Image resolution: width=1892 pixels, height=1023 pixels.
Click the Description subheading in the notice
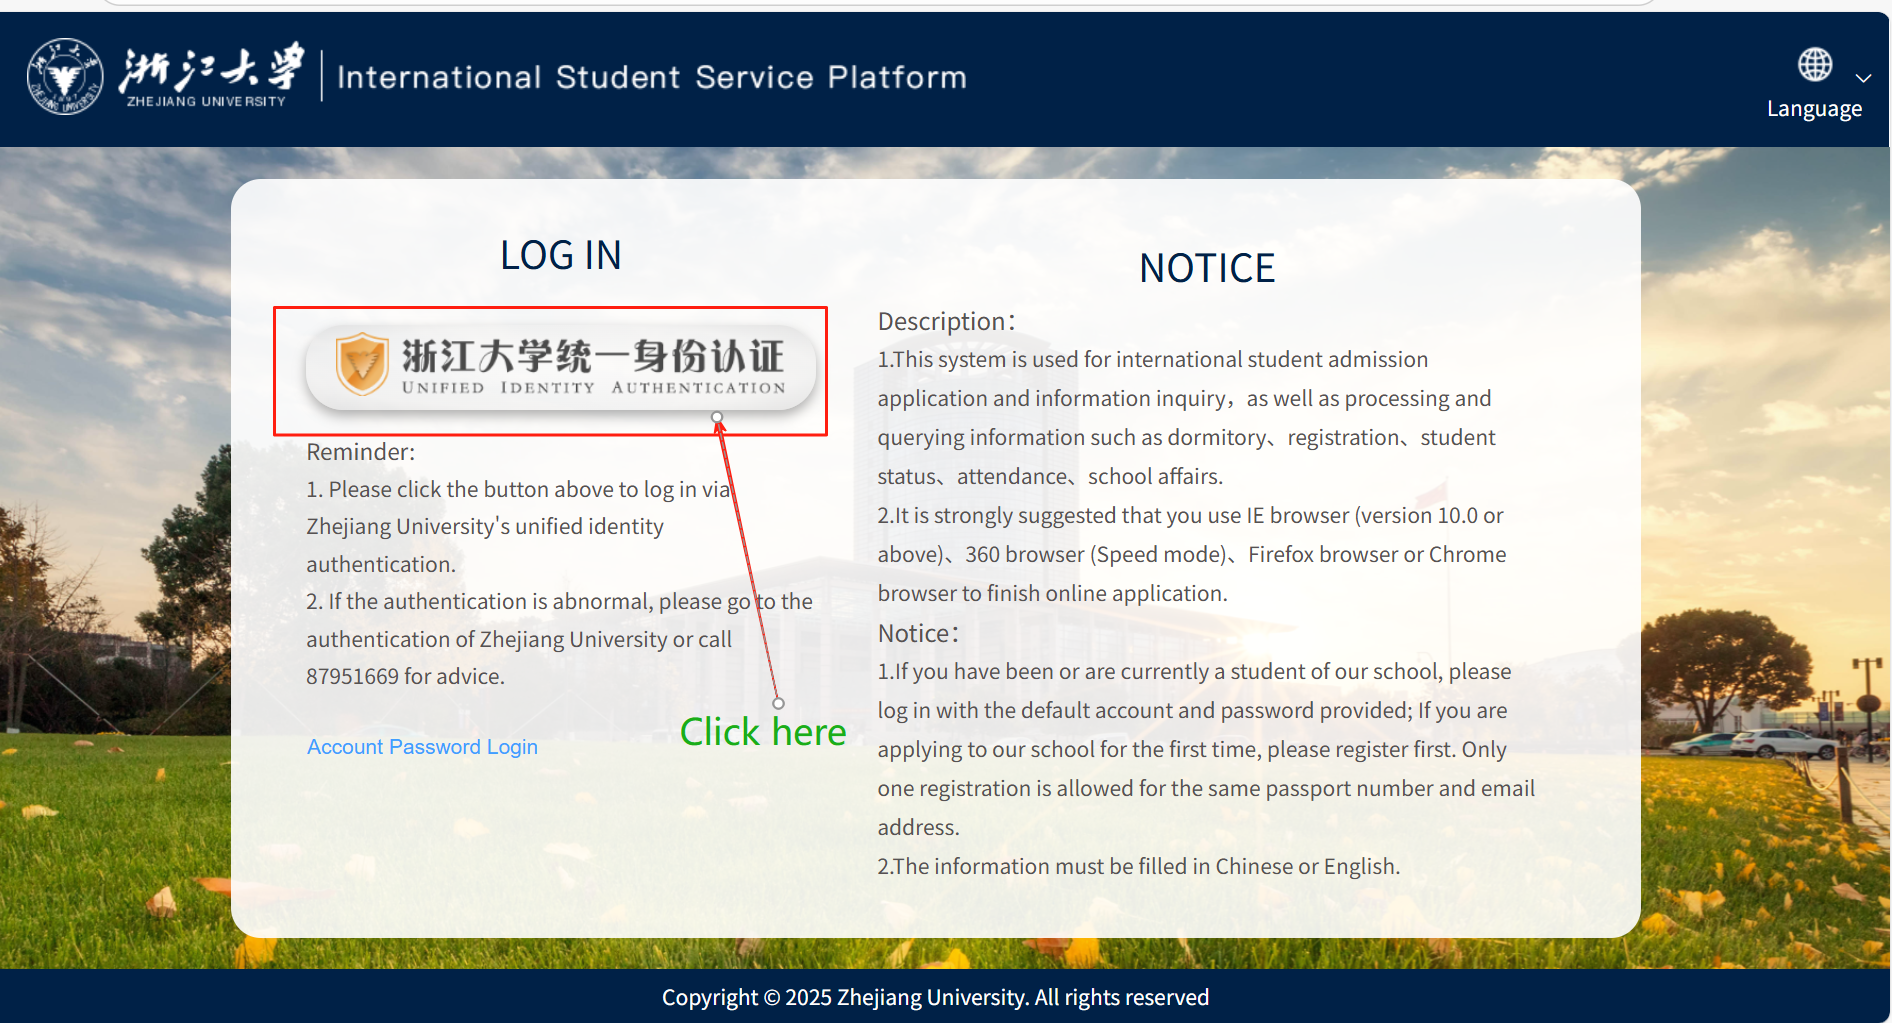(x=945, y=322)
